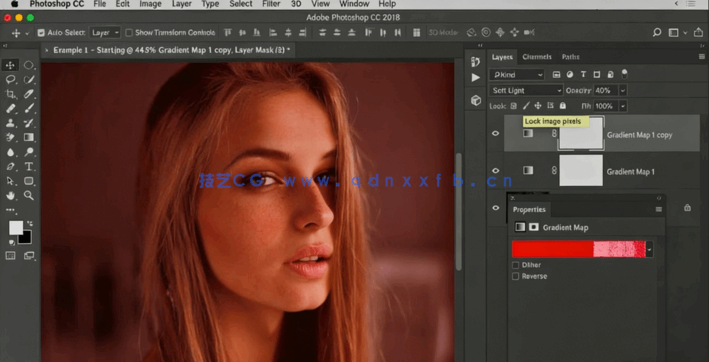Enable Show Transform Controls checkbox
Screen dimensions: 709x362
click(x=129, y=33)
